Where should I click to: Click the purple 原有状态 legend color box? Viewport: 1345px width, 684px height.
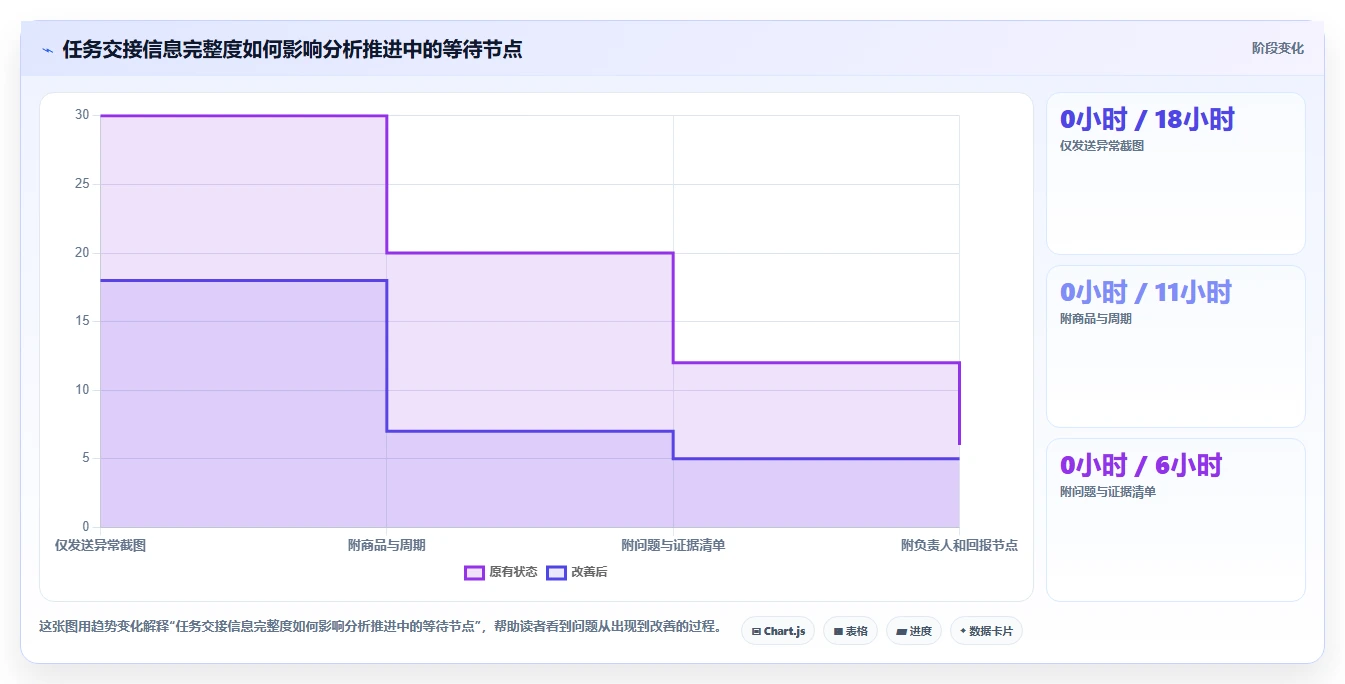coord(474,572)
